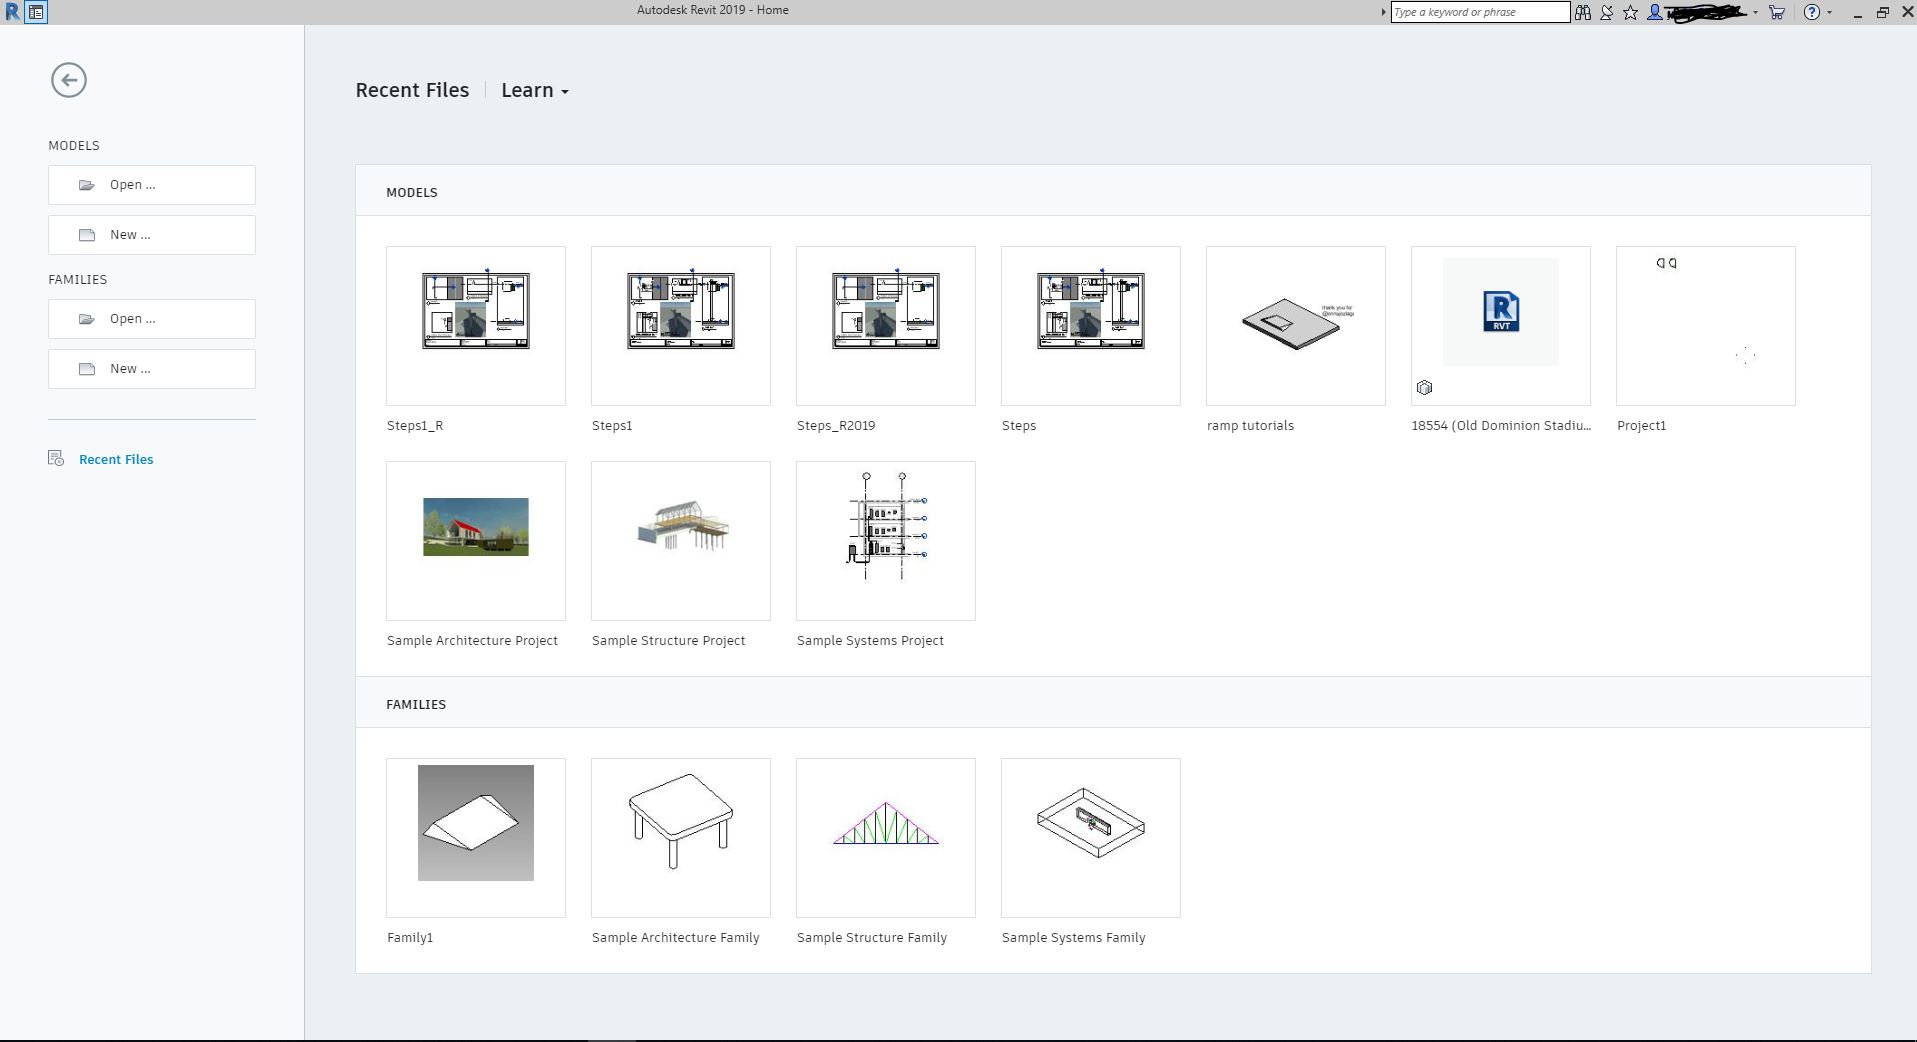Open the Learn dropdown menu

[534, 90]
